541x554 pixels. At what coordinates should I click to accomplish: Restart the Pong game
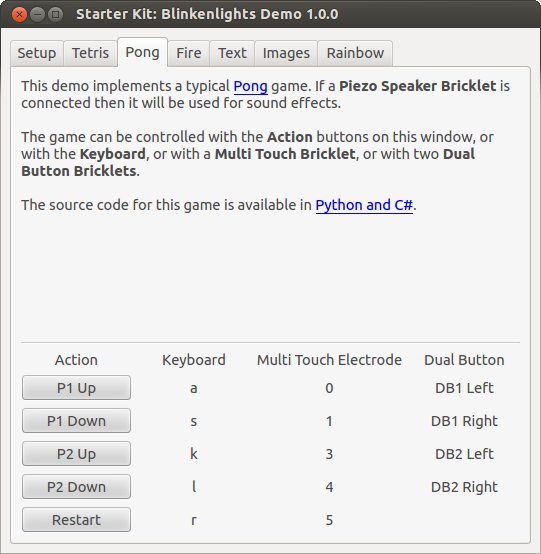pos(76,520)
